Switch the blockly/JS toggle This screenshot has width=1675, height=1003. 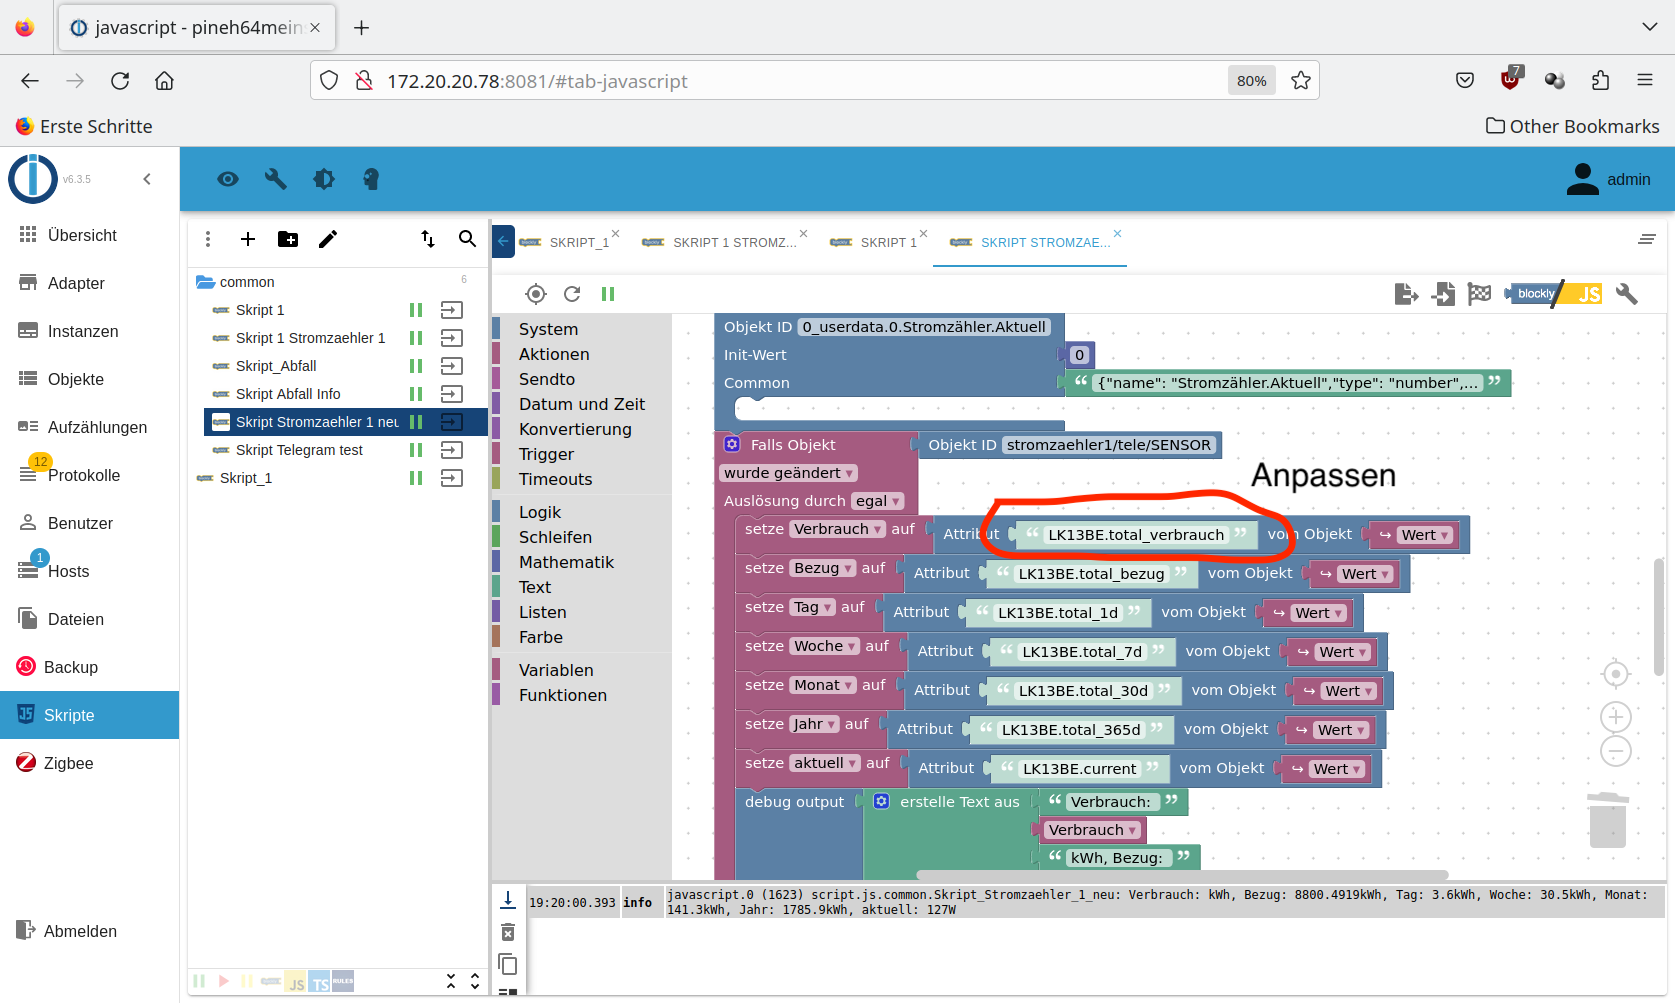coord(1554,294)
